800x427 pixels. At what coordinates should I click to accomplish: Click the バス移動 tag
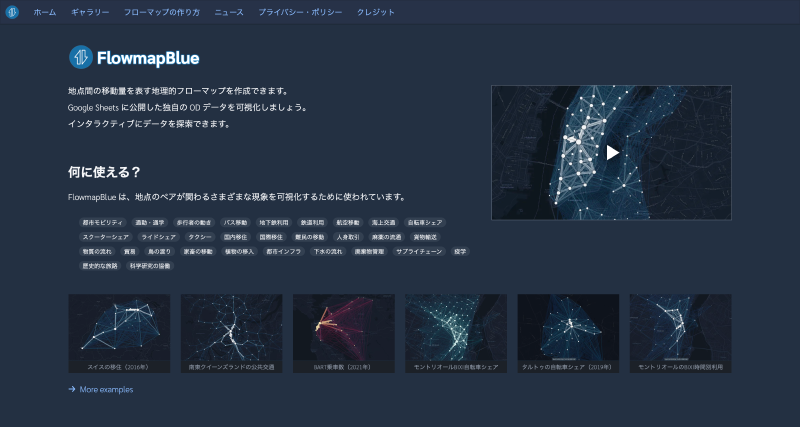point(235,222)
